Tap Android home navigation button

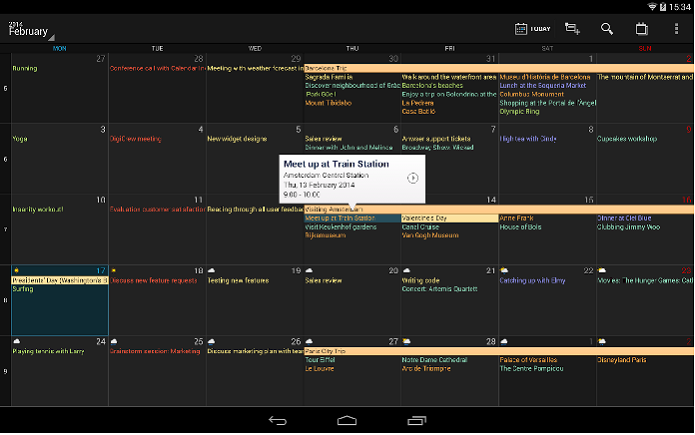coord(347,420)
